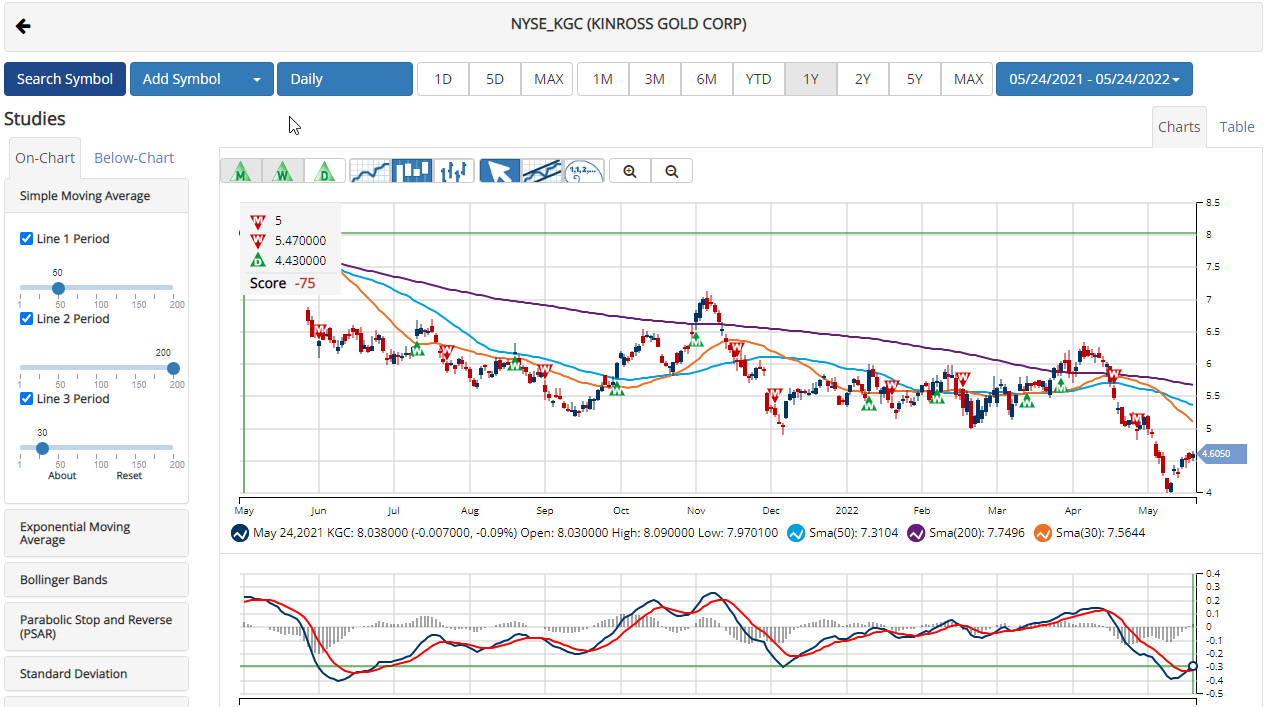Click the MACD endpoint circle marker

point(1193,666)
